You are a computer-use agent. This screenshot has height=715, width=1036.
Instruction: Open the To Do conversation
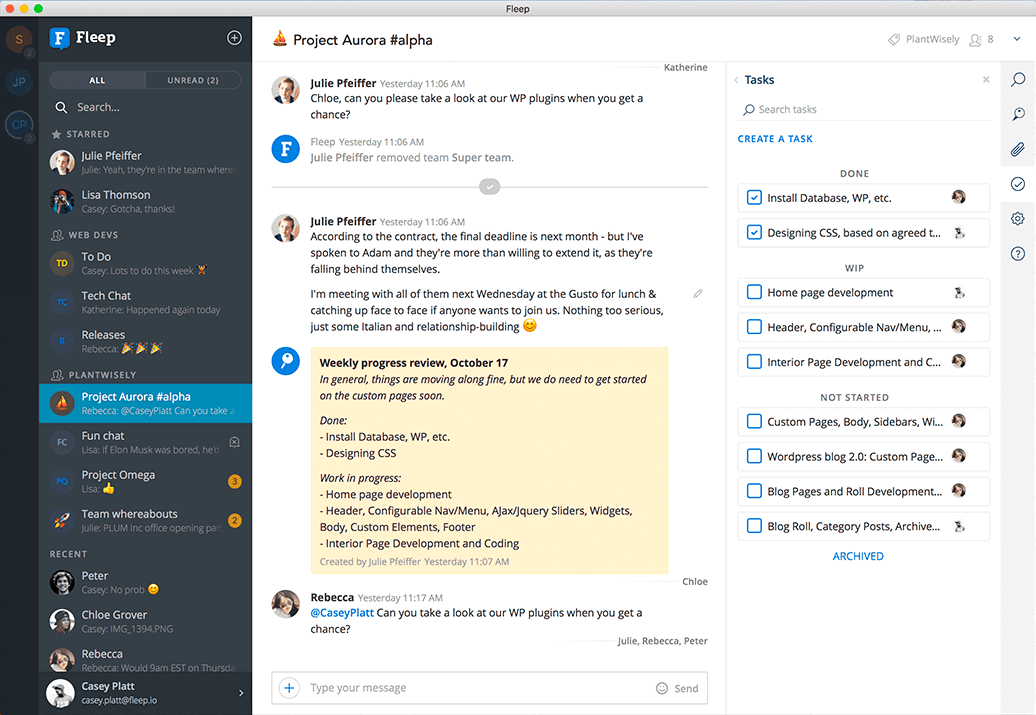145,264
